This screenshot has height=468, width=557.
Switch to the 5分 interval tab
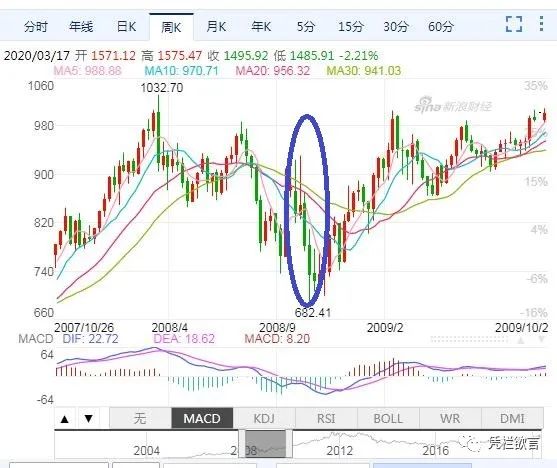point(305,27)
